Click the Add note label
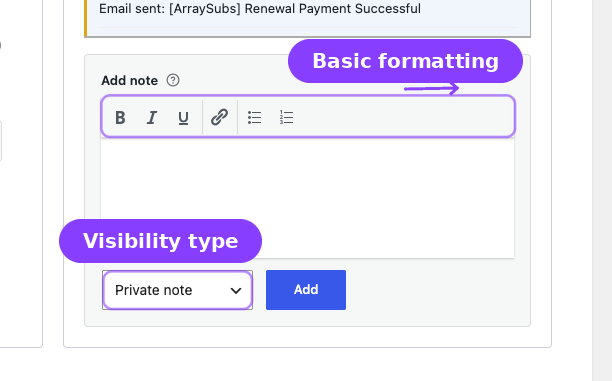Image resolution: width=612 pixels, height=381 pixels. coord(130,80)
